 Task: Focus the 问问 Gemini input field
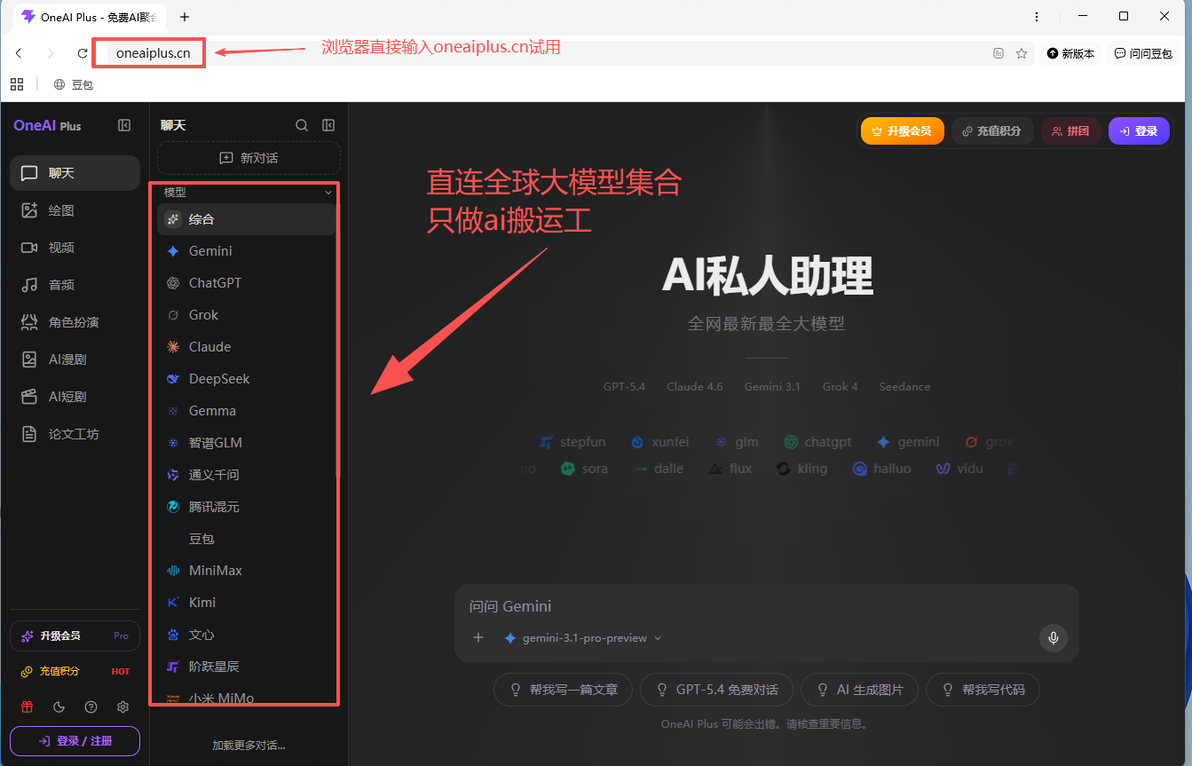click(766, 606)
